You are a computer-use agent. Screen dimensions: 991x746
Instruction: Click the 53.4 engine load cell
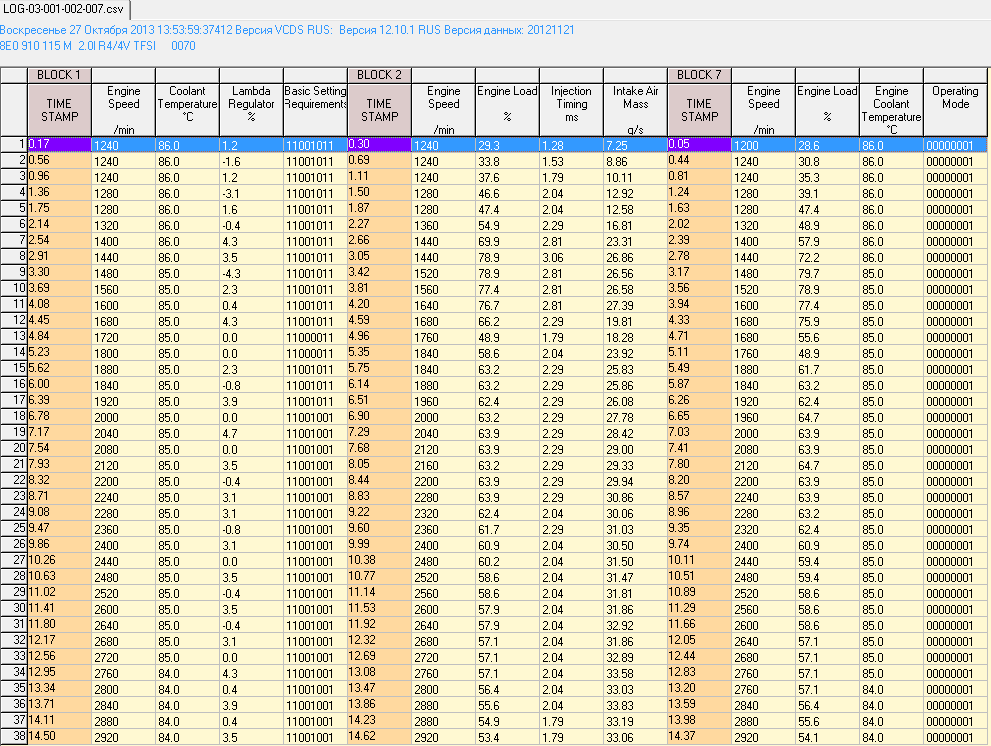click(507, 737)
